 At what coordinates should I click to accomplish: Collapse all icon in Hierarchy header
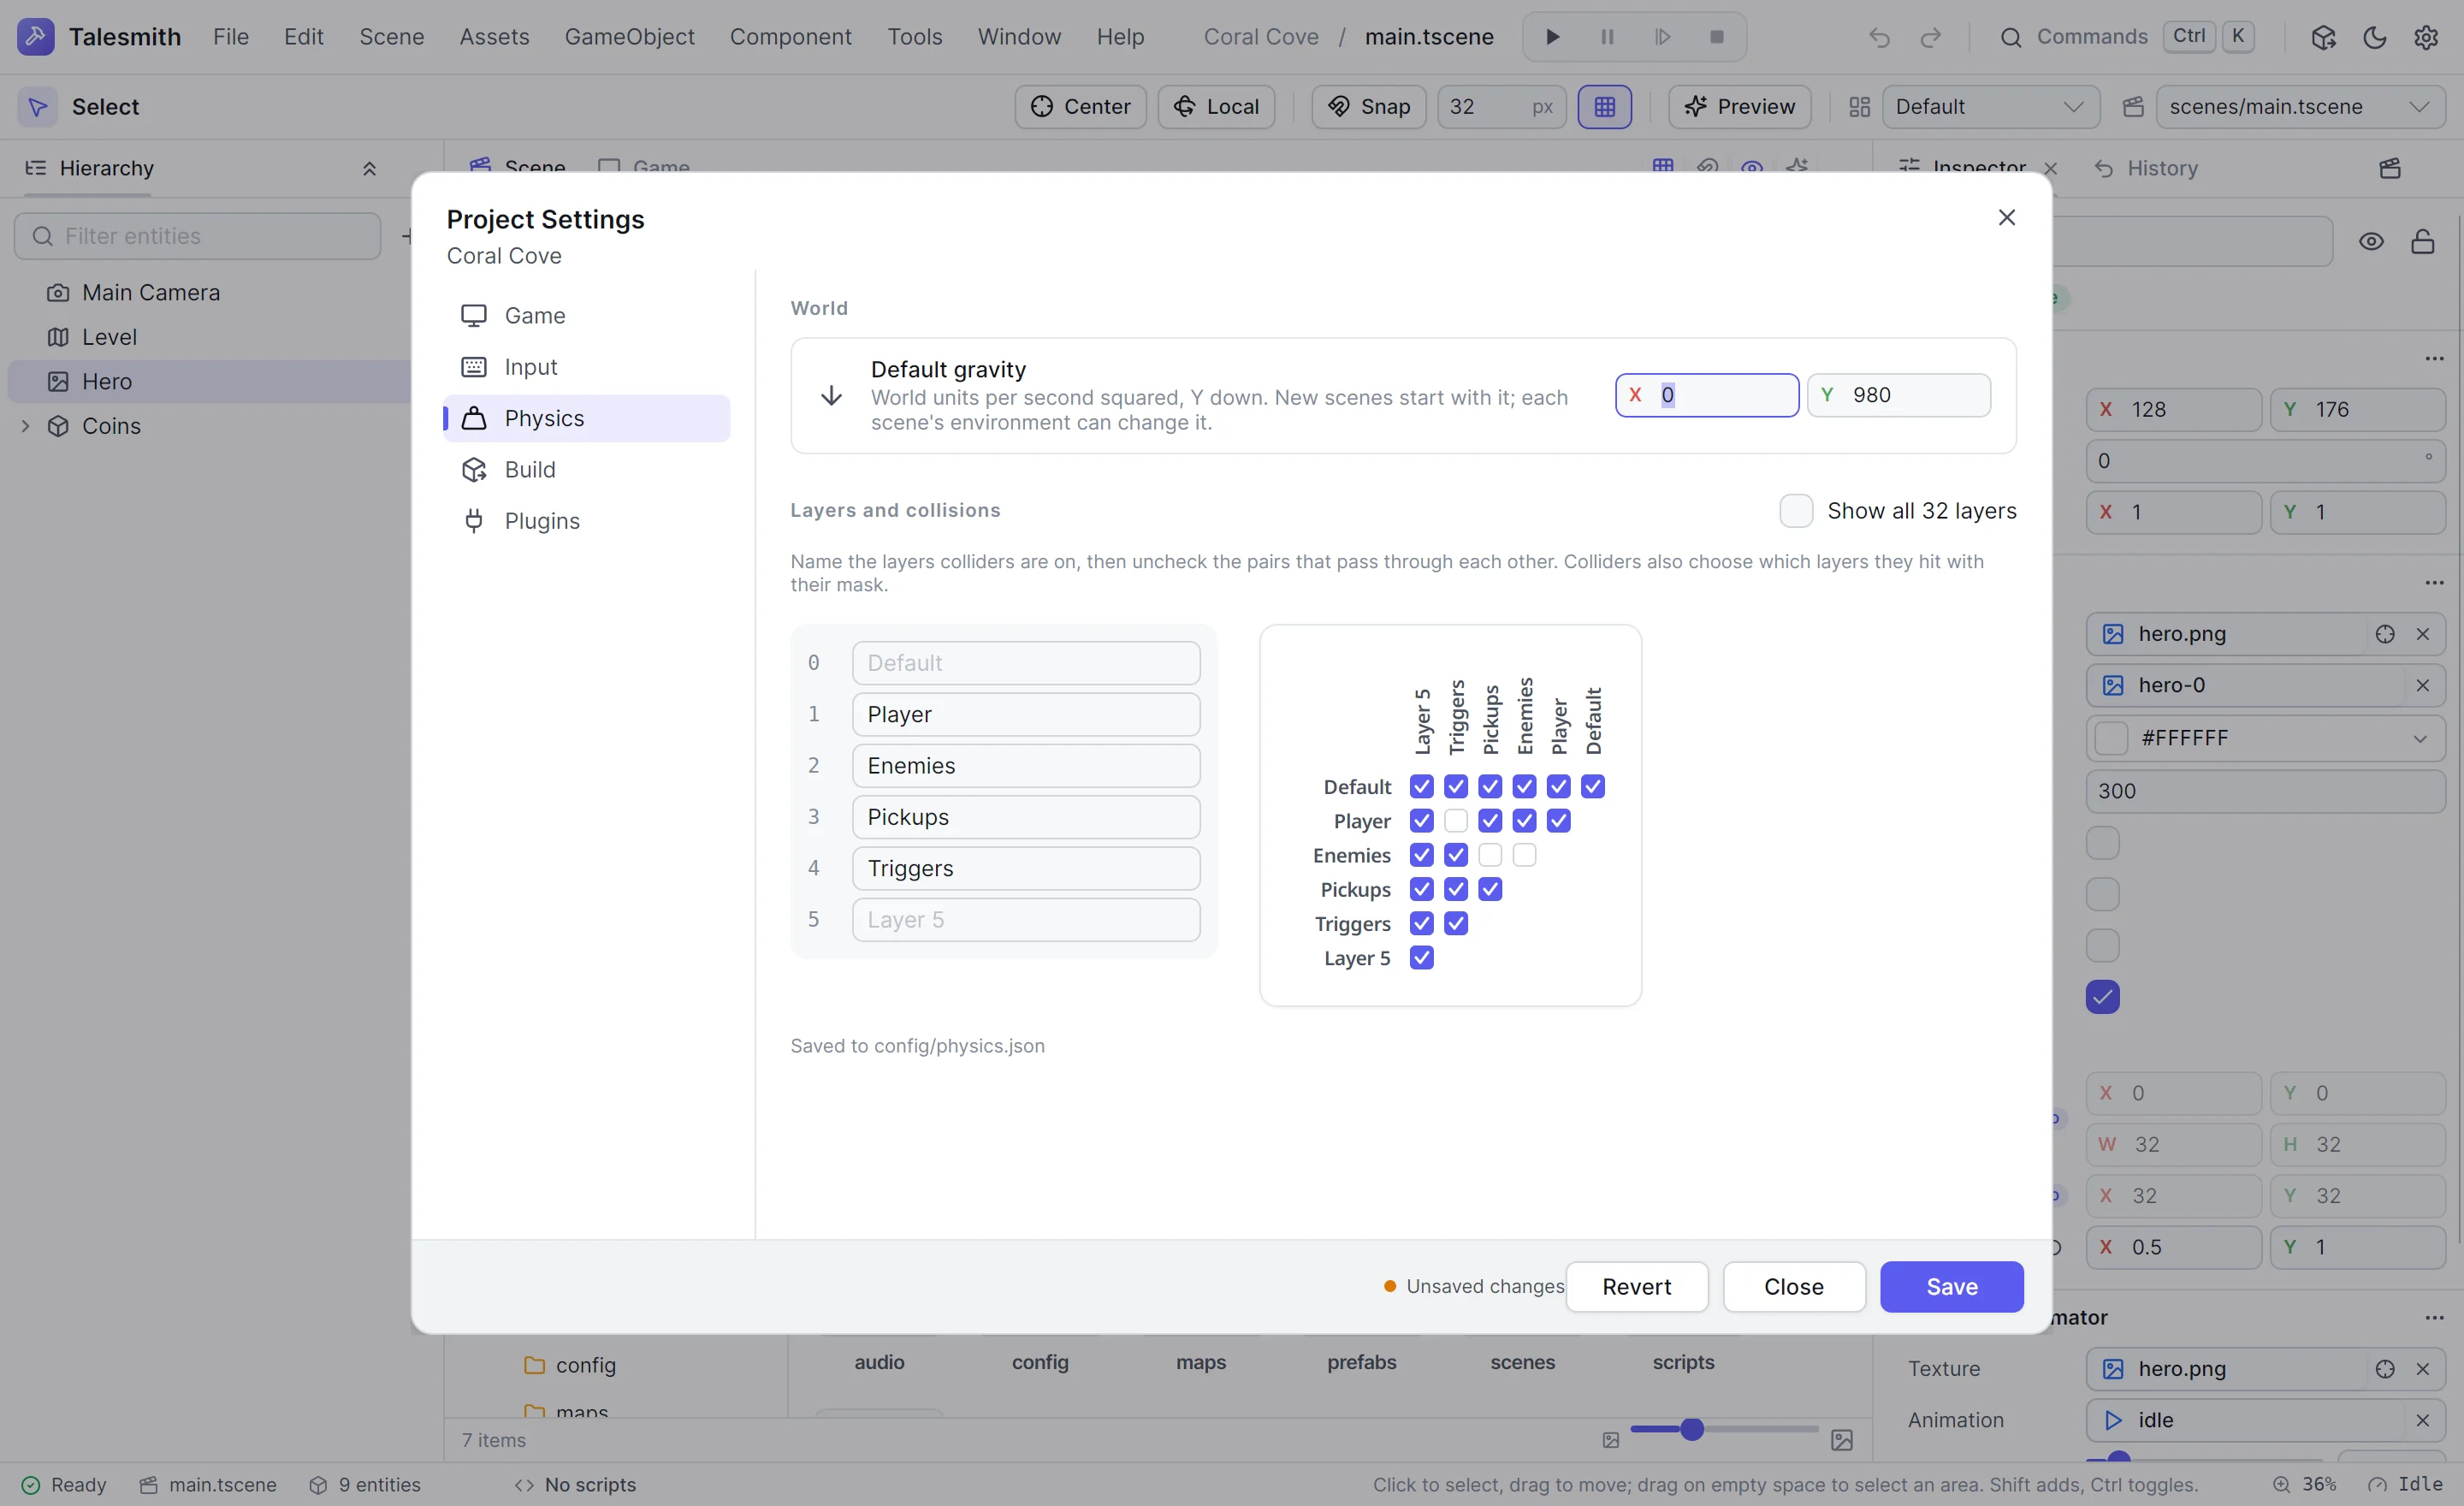pos(369,168)
